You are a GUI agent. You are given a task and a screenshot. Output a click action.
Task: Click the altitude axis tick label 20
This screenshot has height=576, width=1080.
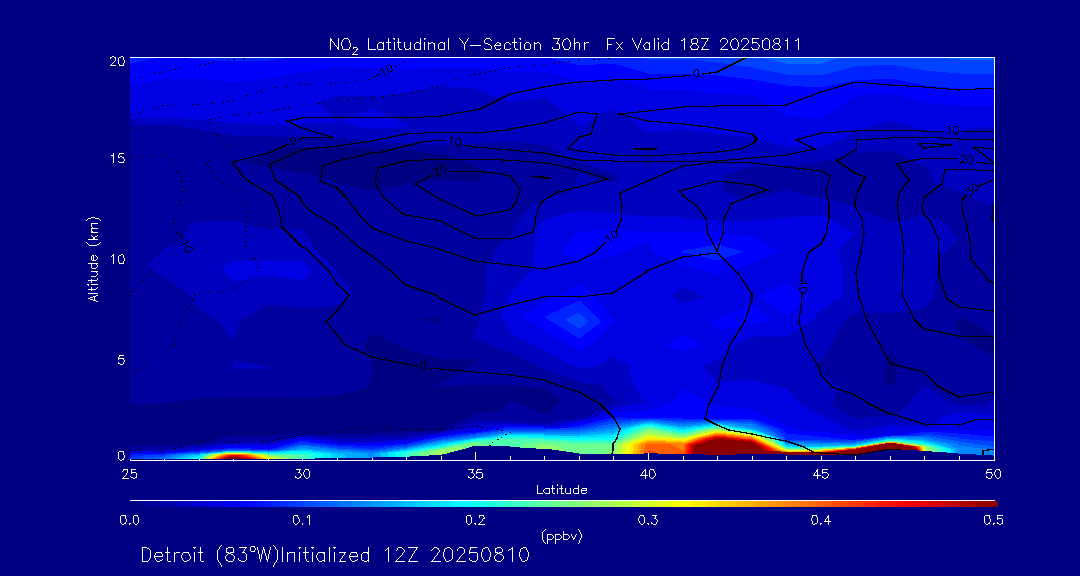coord(117,61)
